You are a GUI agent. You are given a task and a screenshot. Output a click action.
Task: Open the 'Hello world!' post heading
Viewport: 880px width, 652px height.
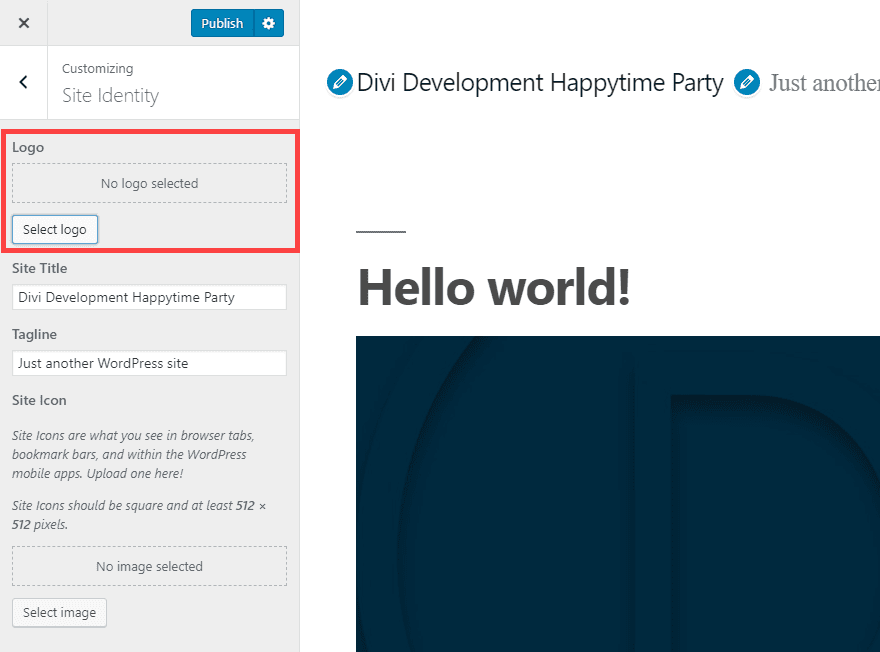click(494, 288)
